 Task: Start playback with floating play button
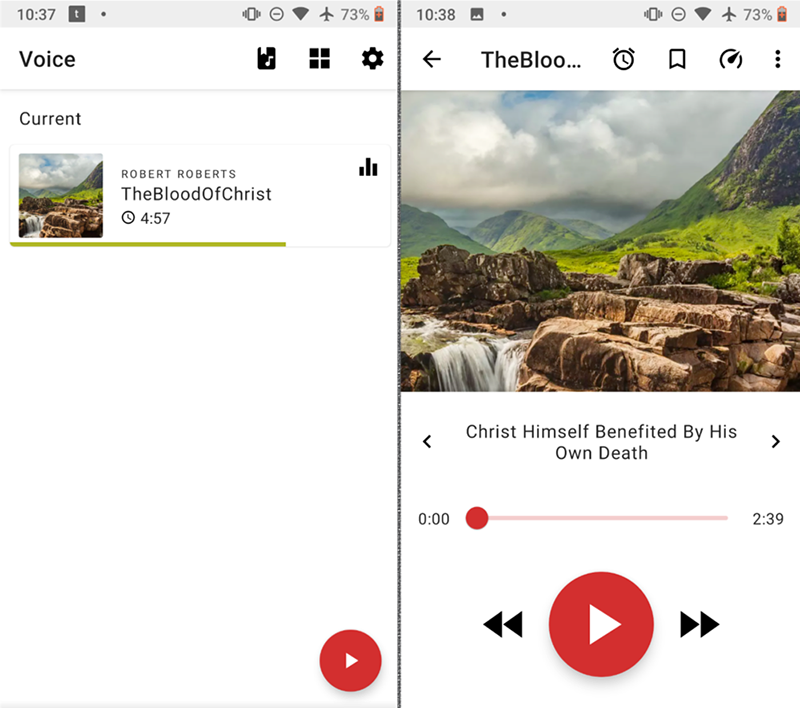tap(351, 661)
